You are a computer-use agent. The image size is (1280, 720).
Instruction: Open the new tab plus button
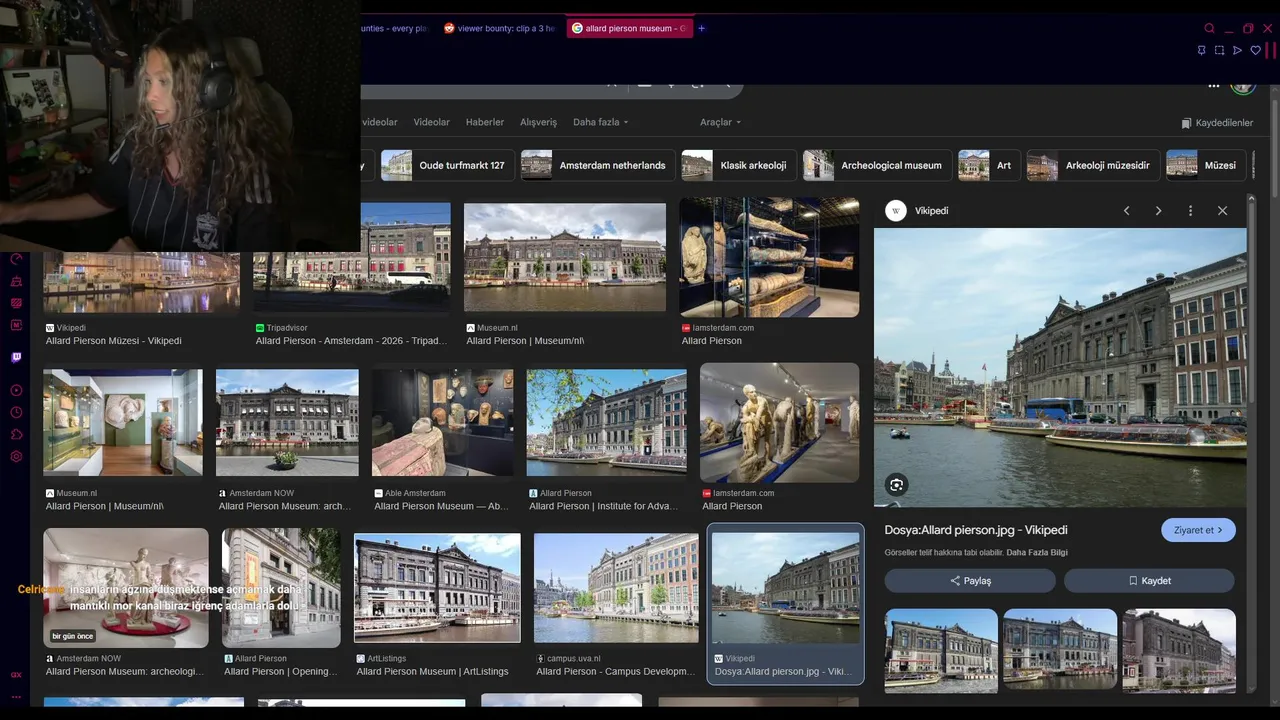(701, 28)
